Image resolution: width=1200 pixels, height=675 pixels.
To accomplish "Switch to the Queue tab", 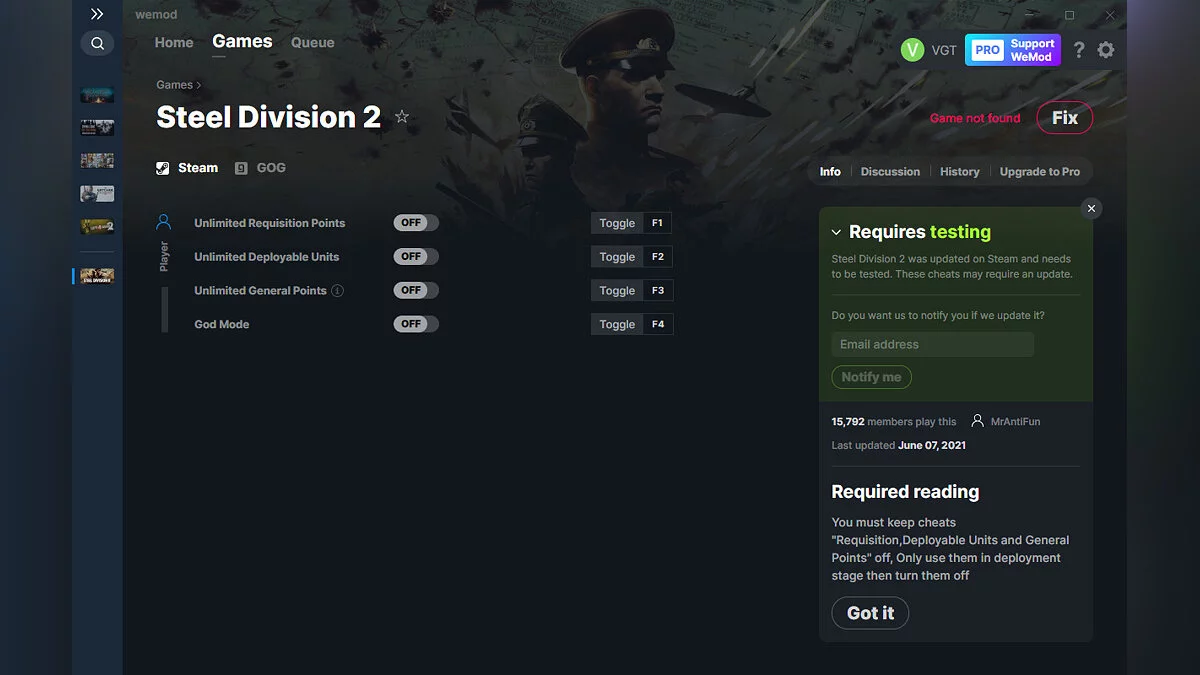I will [x=312, y=43].
